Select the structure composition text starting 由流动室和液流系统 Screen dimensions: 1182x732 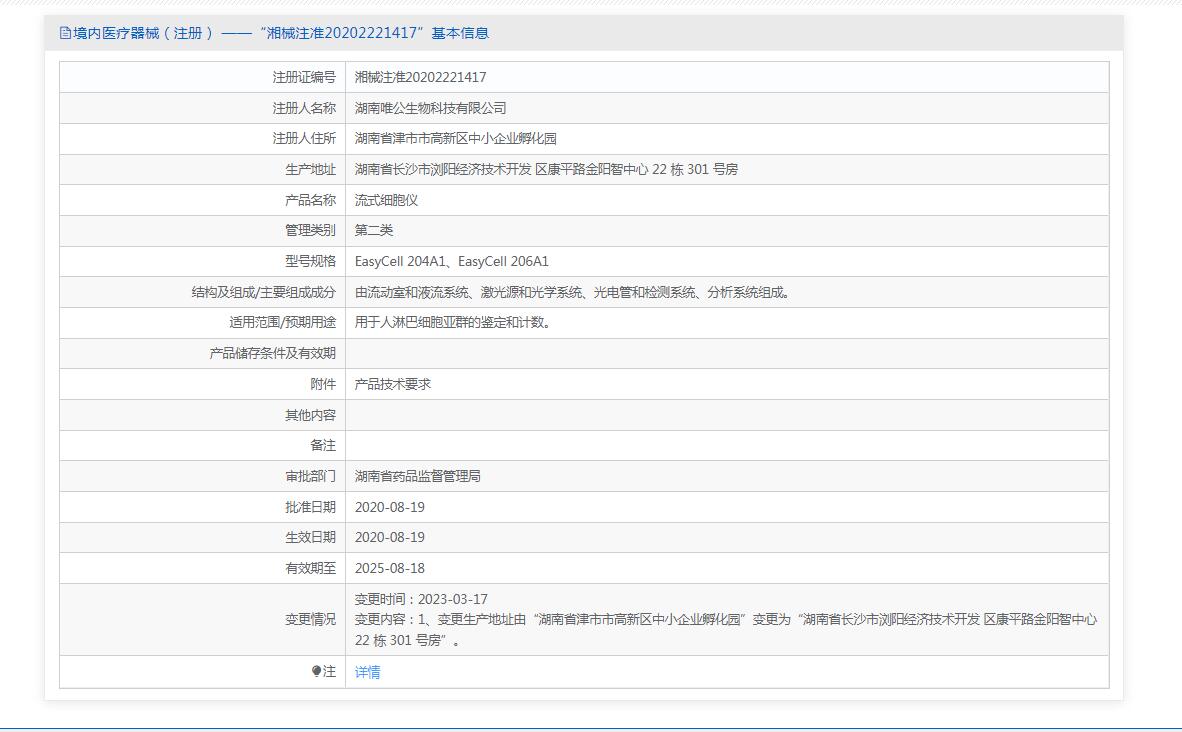pos(575,292)
